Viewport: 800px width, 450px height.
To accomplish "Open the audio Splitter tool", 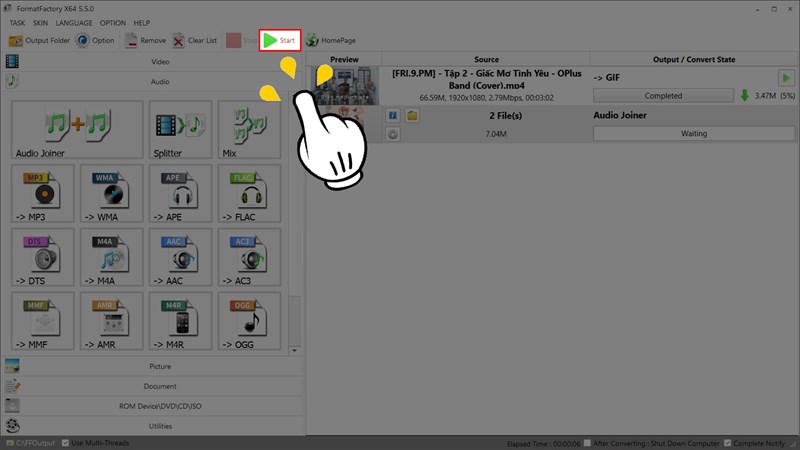I will point(180,130).
